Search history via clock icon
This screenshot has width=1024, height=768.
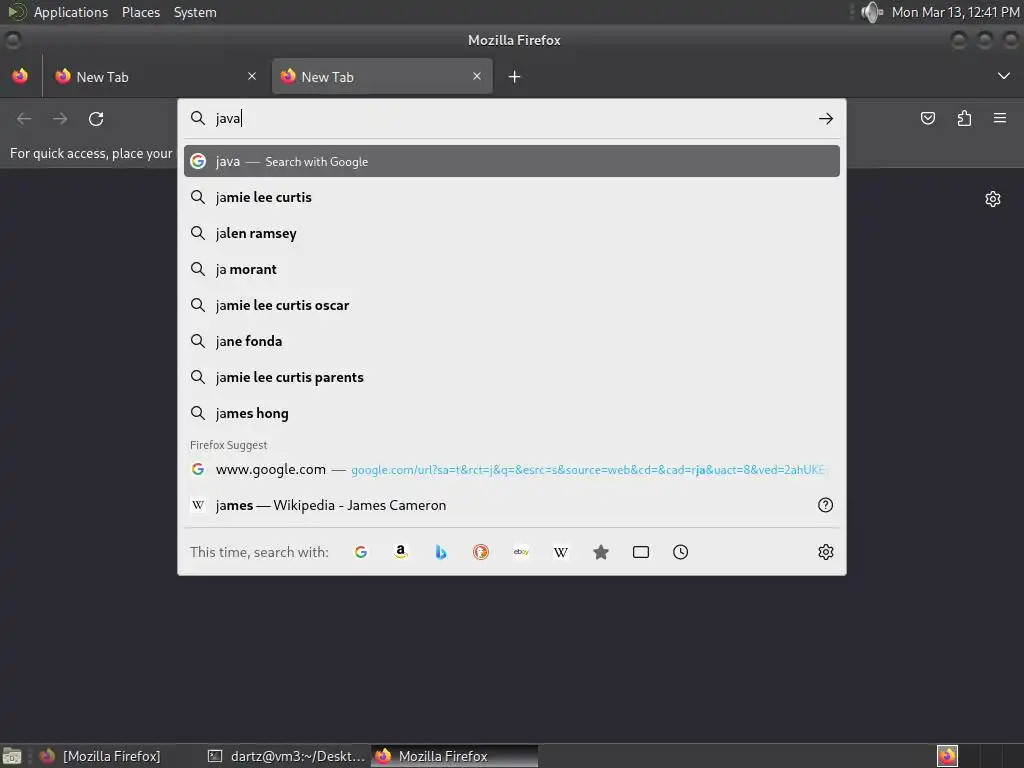pyautogui.click(x=680, y=552)
